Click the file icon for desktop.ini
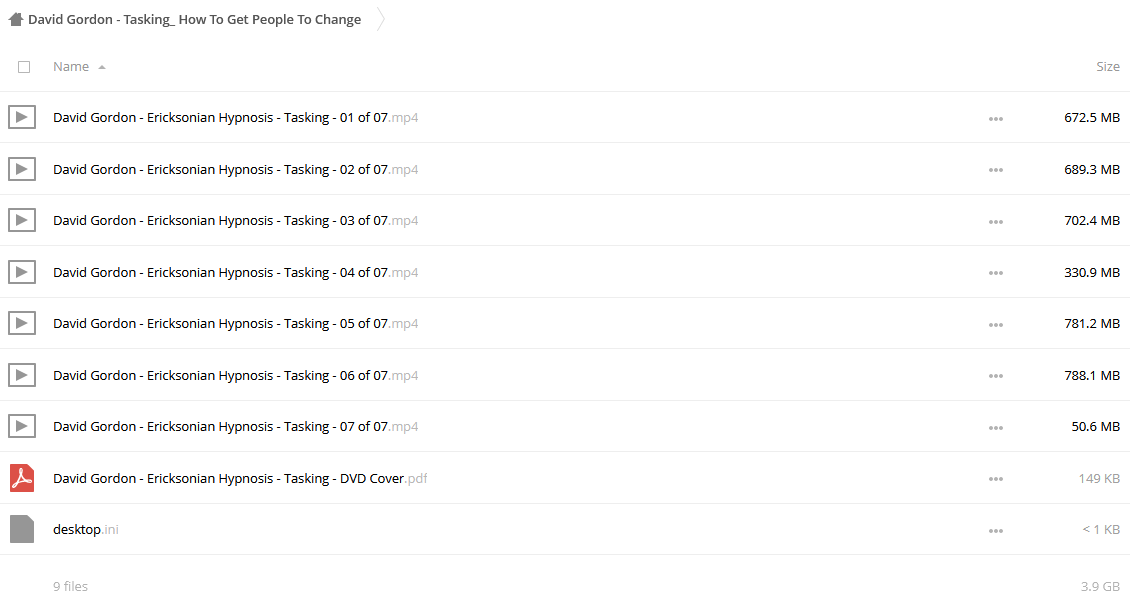 click(22, 529)
